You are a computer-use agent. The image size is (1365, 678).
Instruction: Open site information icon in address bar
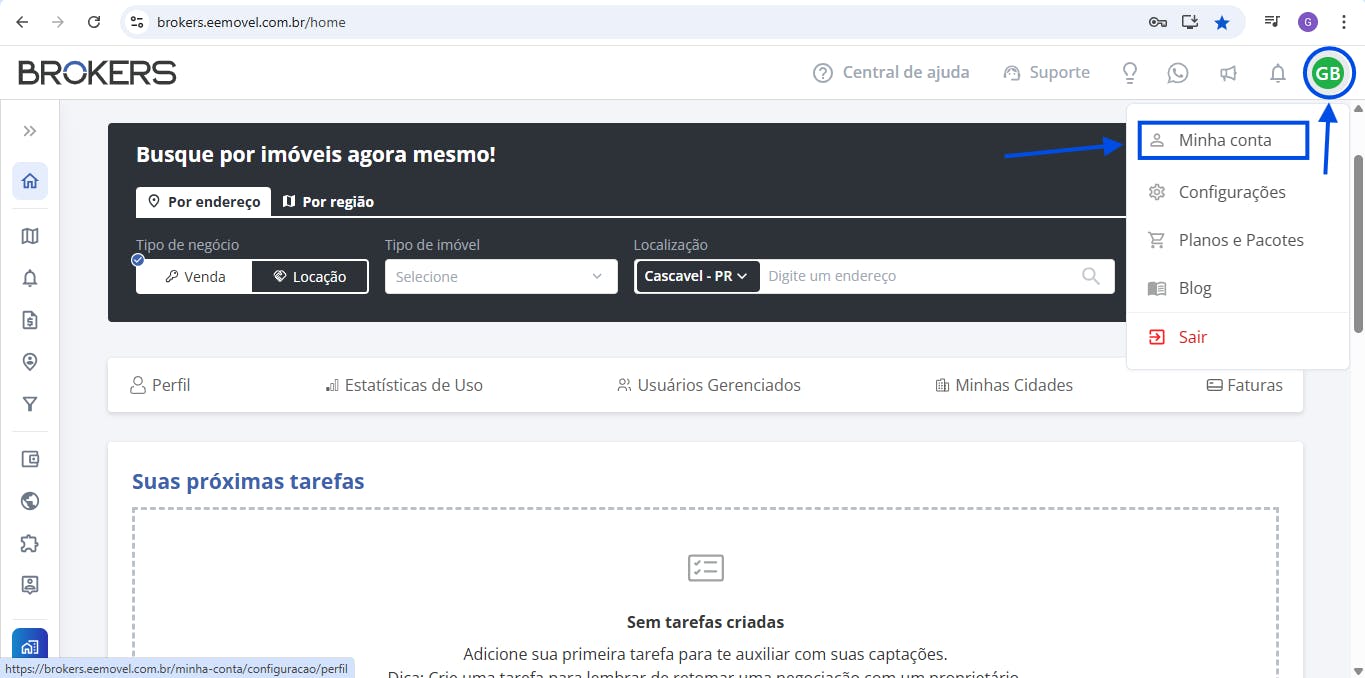[x=138, y=22]
